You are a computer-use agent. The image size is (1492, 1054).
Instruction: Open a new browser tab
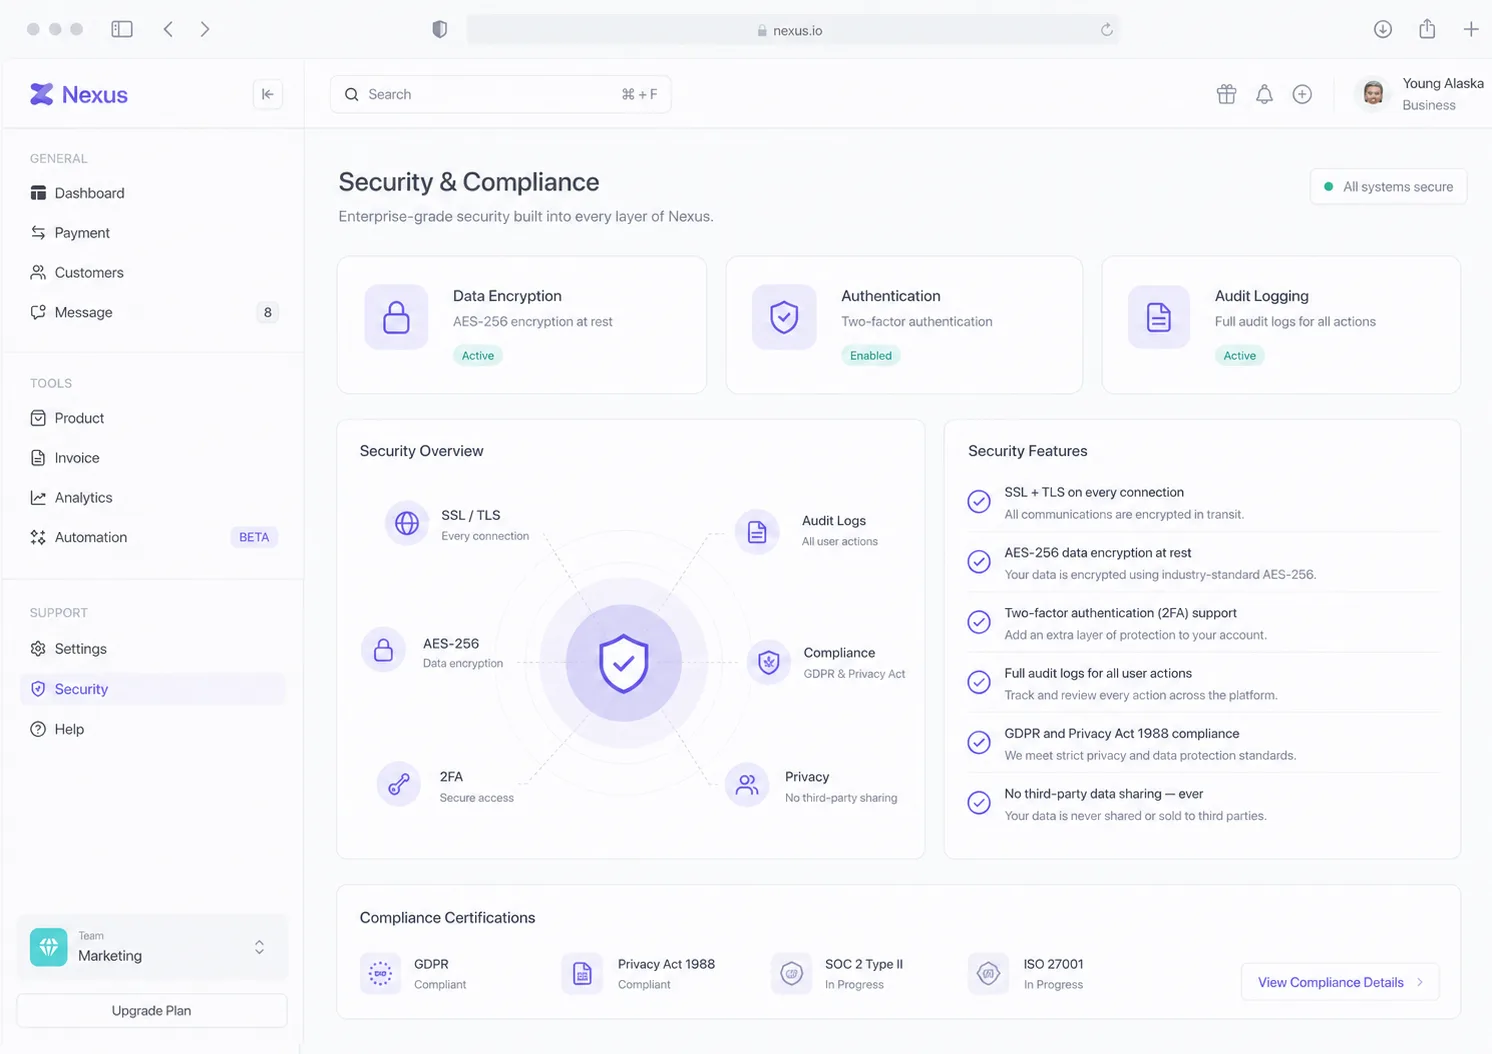[x=1471, y=29]
